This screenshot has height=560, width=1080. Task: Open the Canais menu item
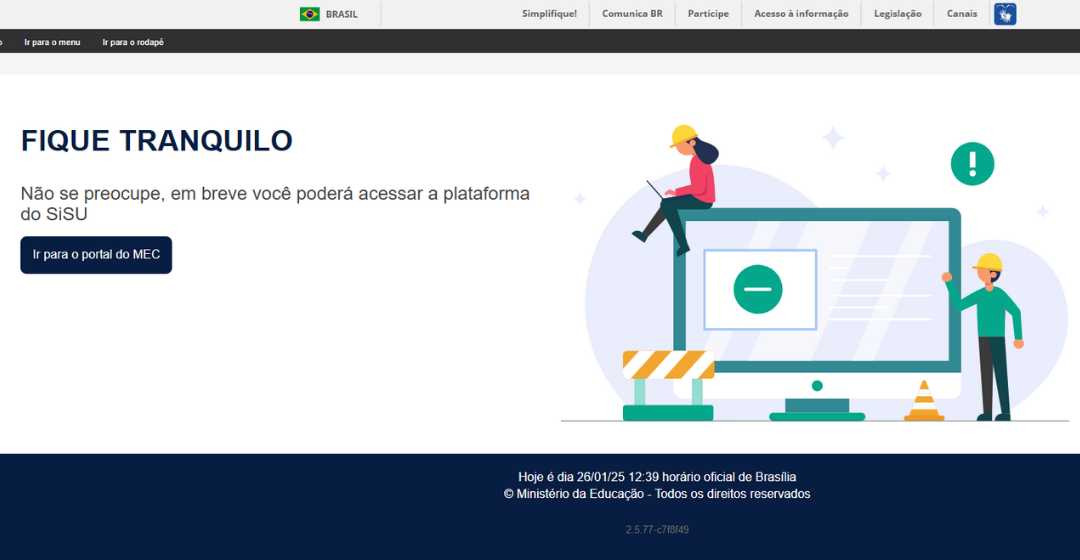pos(962,14)
